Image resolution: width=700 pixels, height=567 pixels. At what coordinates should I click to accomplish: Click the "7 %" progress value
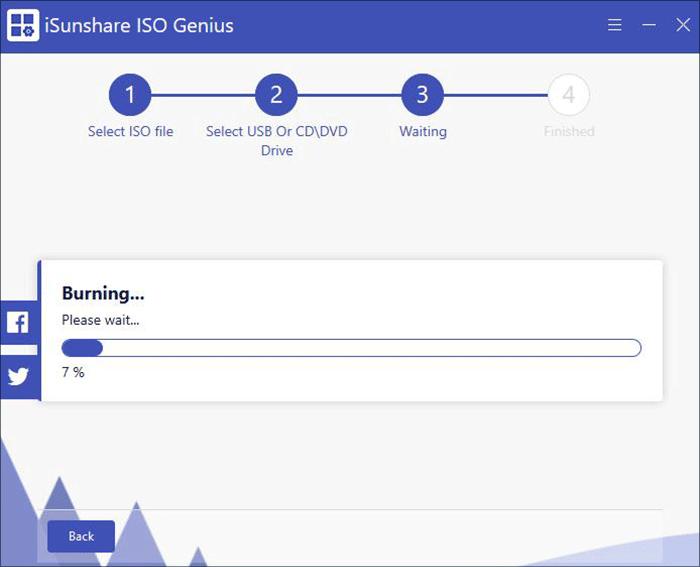tap(73, 372)
